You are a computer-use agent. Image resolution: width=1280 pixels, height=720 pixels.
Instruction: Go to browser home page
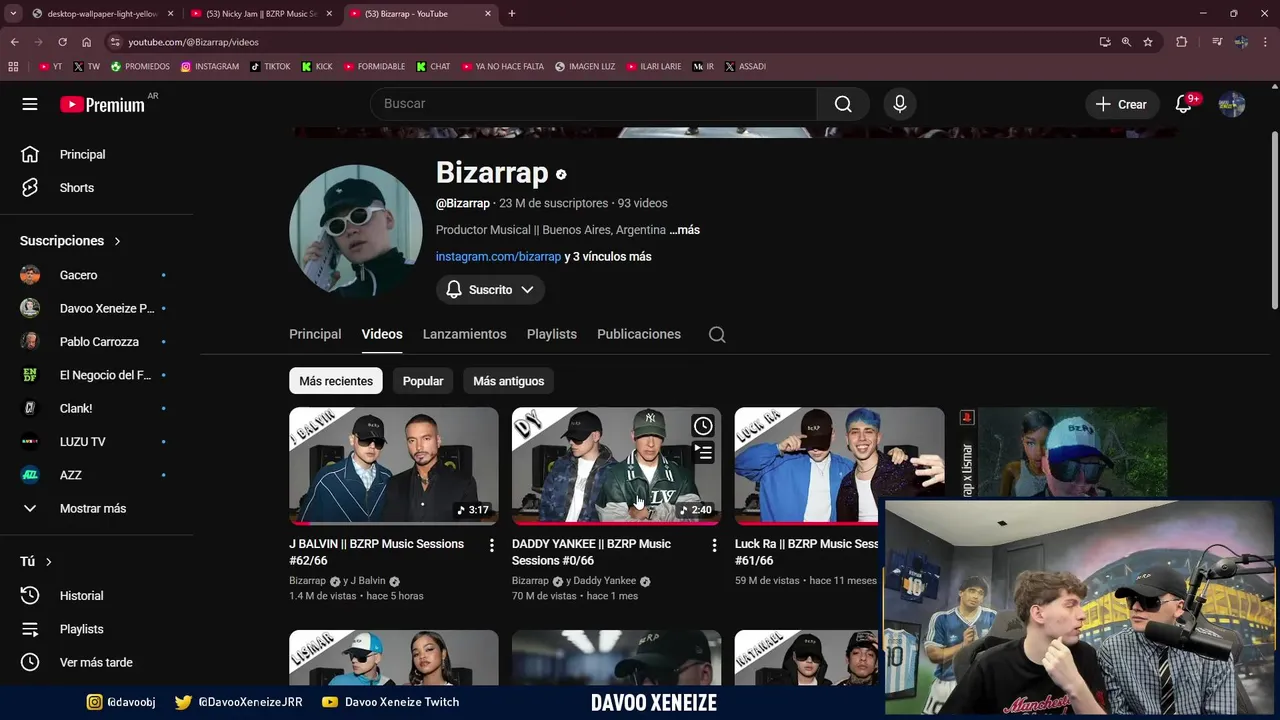[x=87, y=42]
